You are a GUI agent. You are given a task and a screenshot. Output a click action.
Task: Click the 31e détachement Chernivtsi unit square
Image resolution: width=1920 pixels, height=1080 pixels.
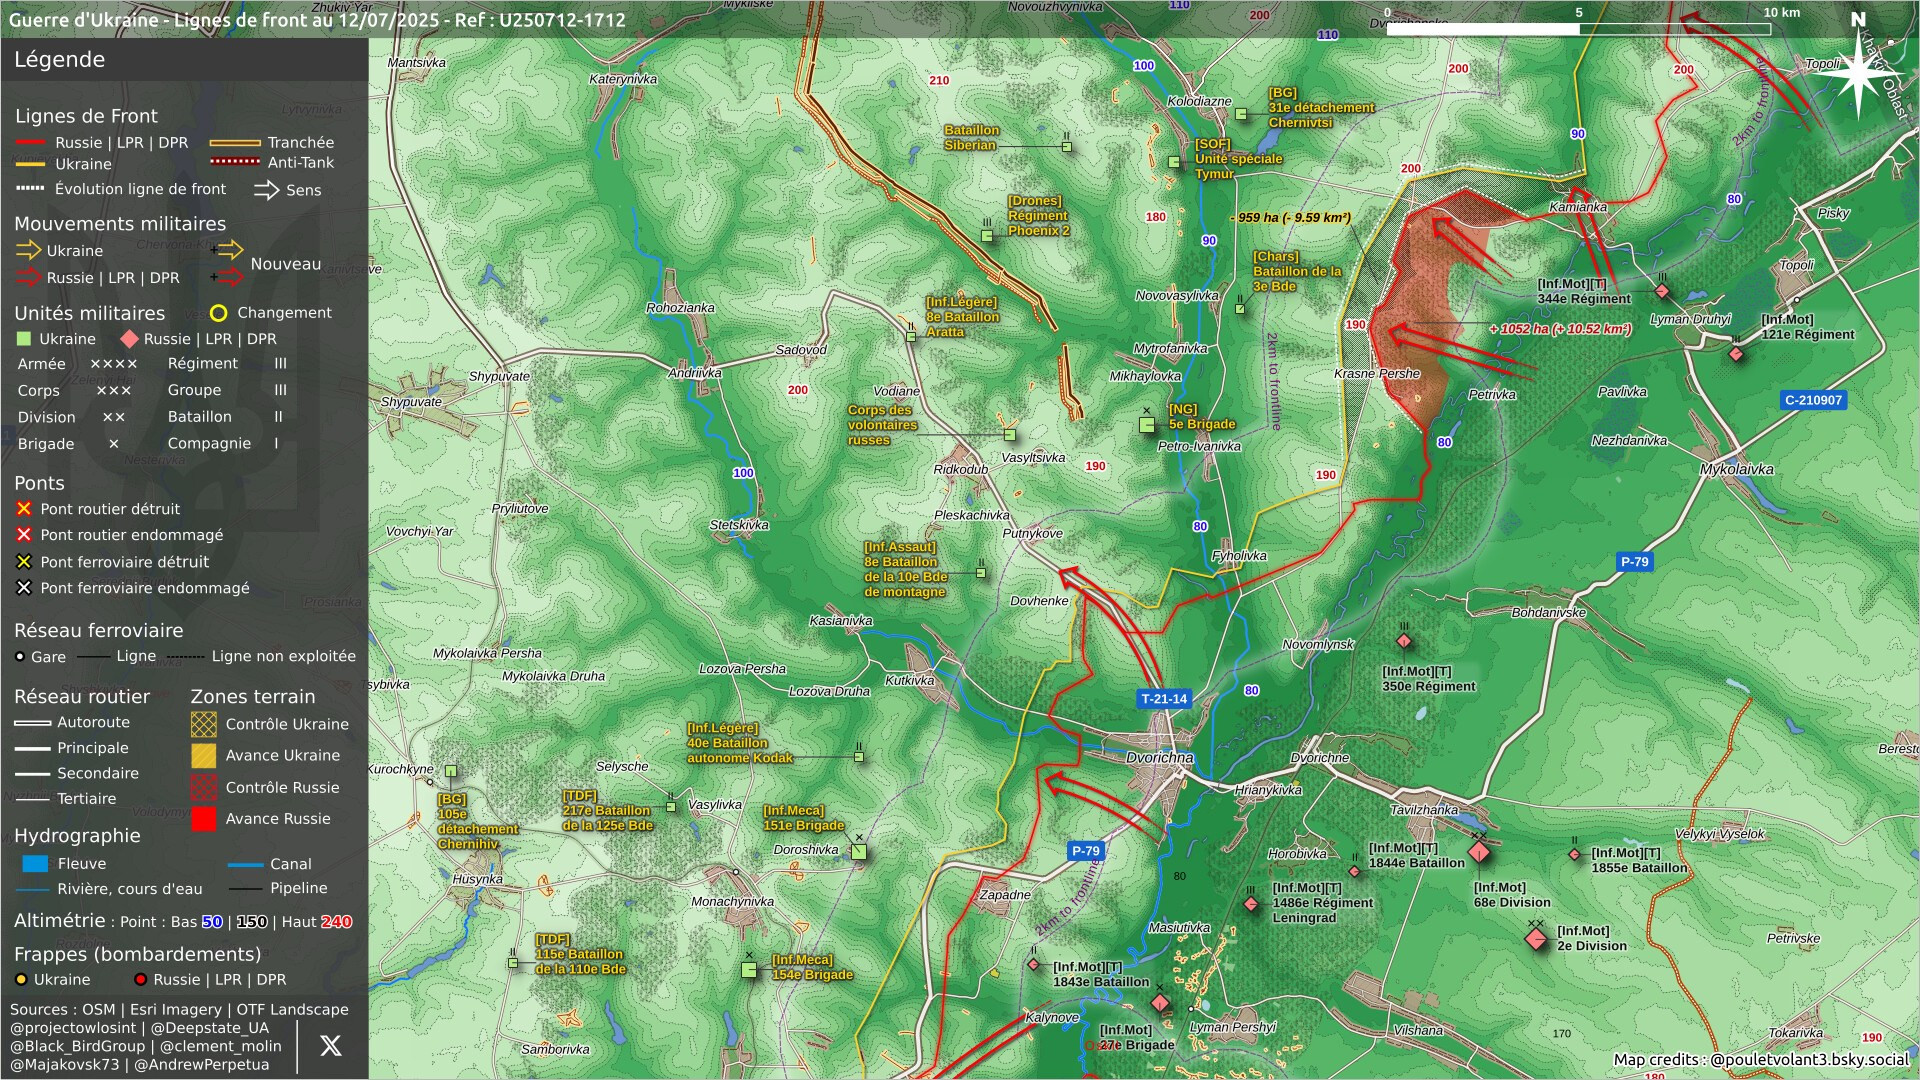click(1241, 114)
